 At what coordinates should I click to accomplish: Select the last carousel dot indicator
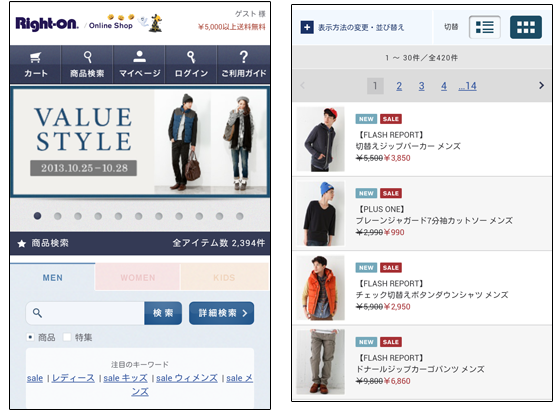click(x=240, y=216)
